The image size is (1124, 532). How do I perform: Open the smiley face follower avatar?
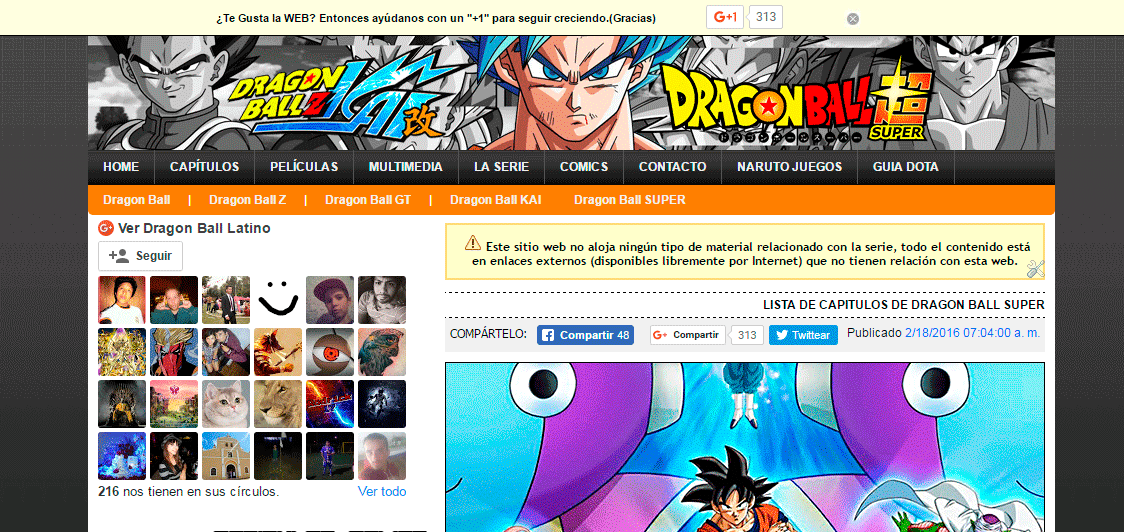(278, 300)
